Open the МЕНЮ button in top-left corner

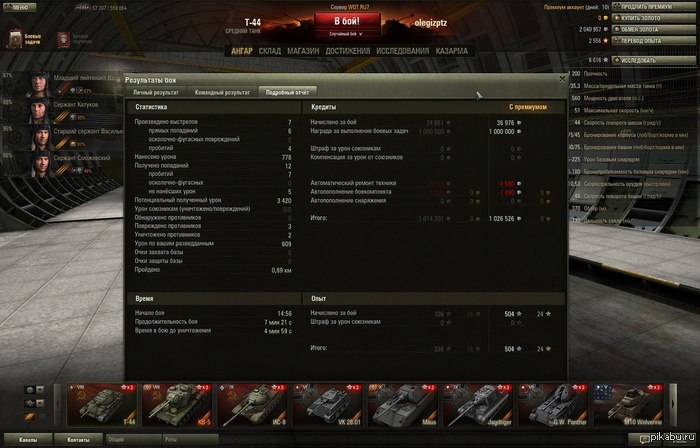point(19,6)
